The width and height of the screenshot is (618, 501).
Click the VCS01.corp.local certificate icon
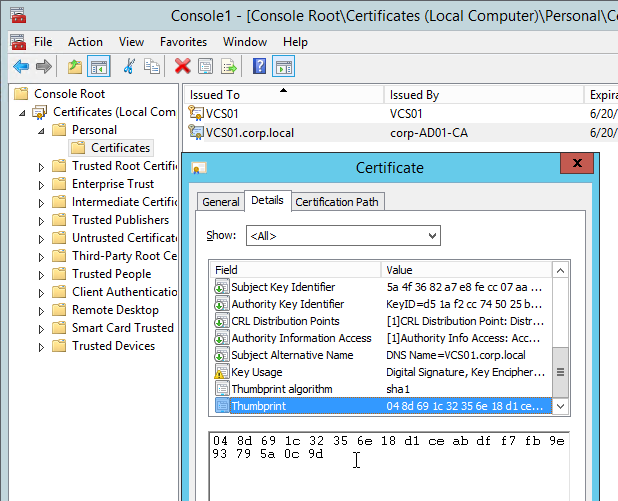196,132
